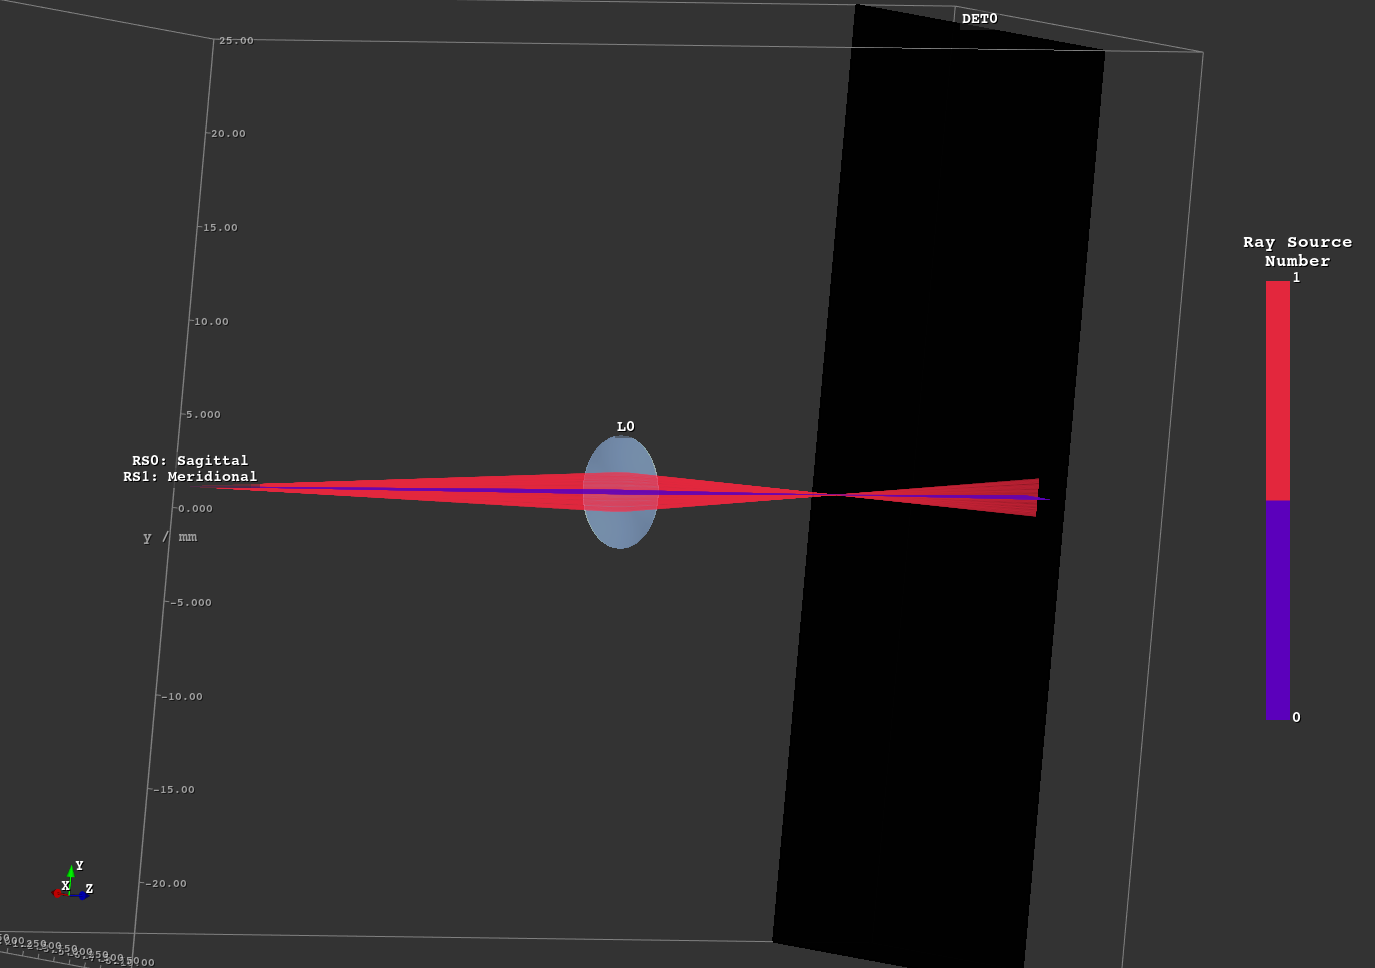
Task: Click the 25.00 axis tick label
Action: (x=236, y=41)
